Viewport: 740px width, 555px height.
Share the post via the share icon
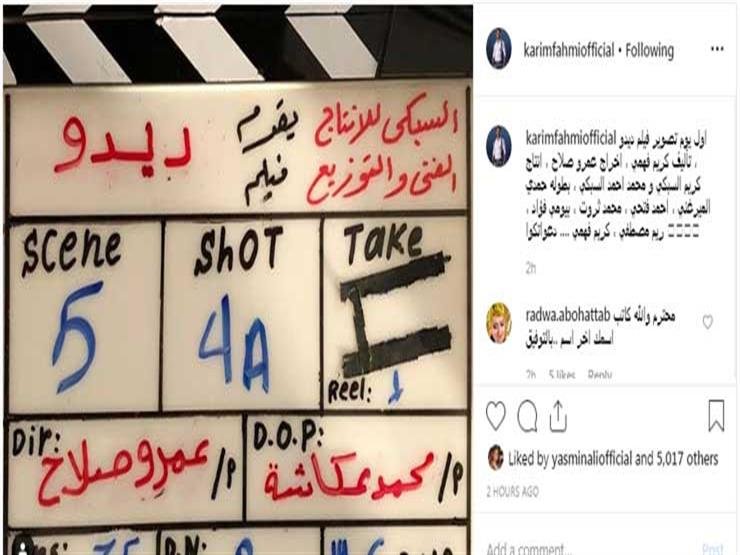tap(558, 416)
